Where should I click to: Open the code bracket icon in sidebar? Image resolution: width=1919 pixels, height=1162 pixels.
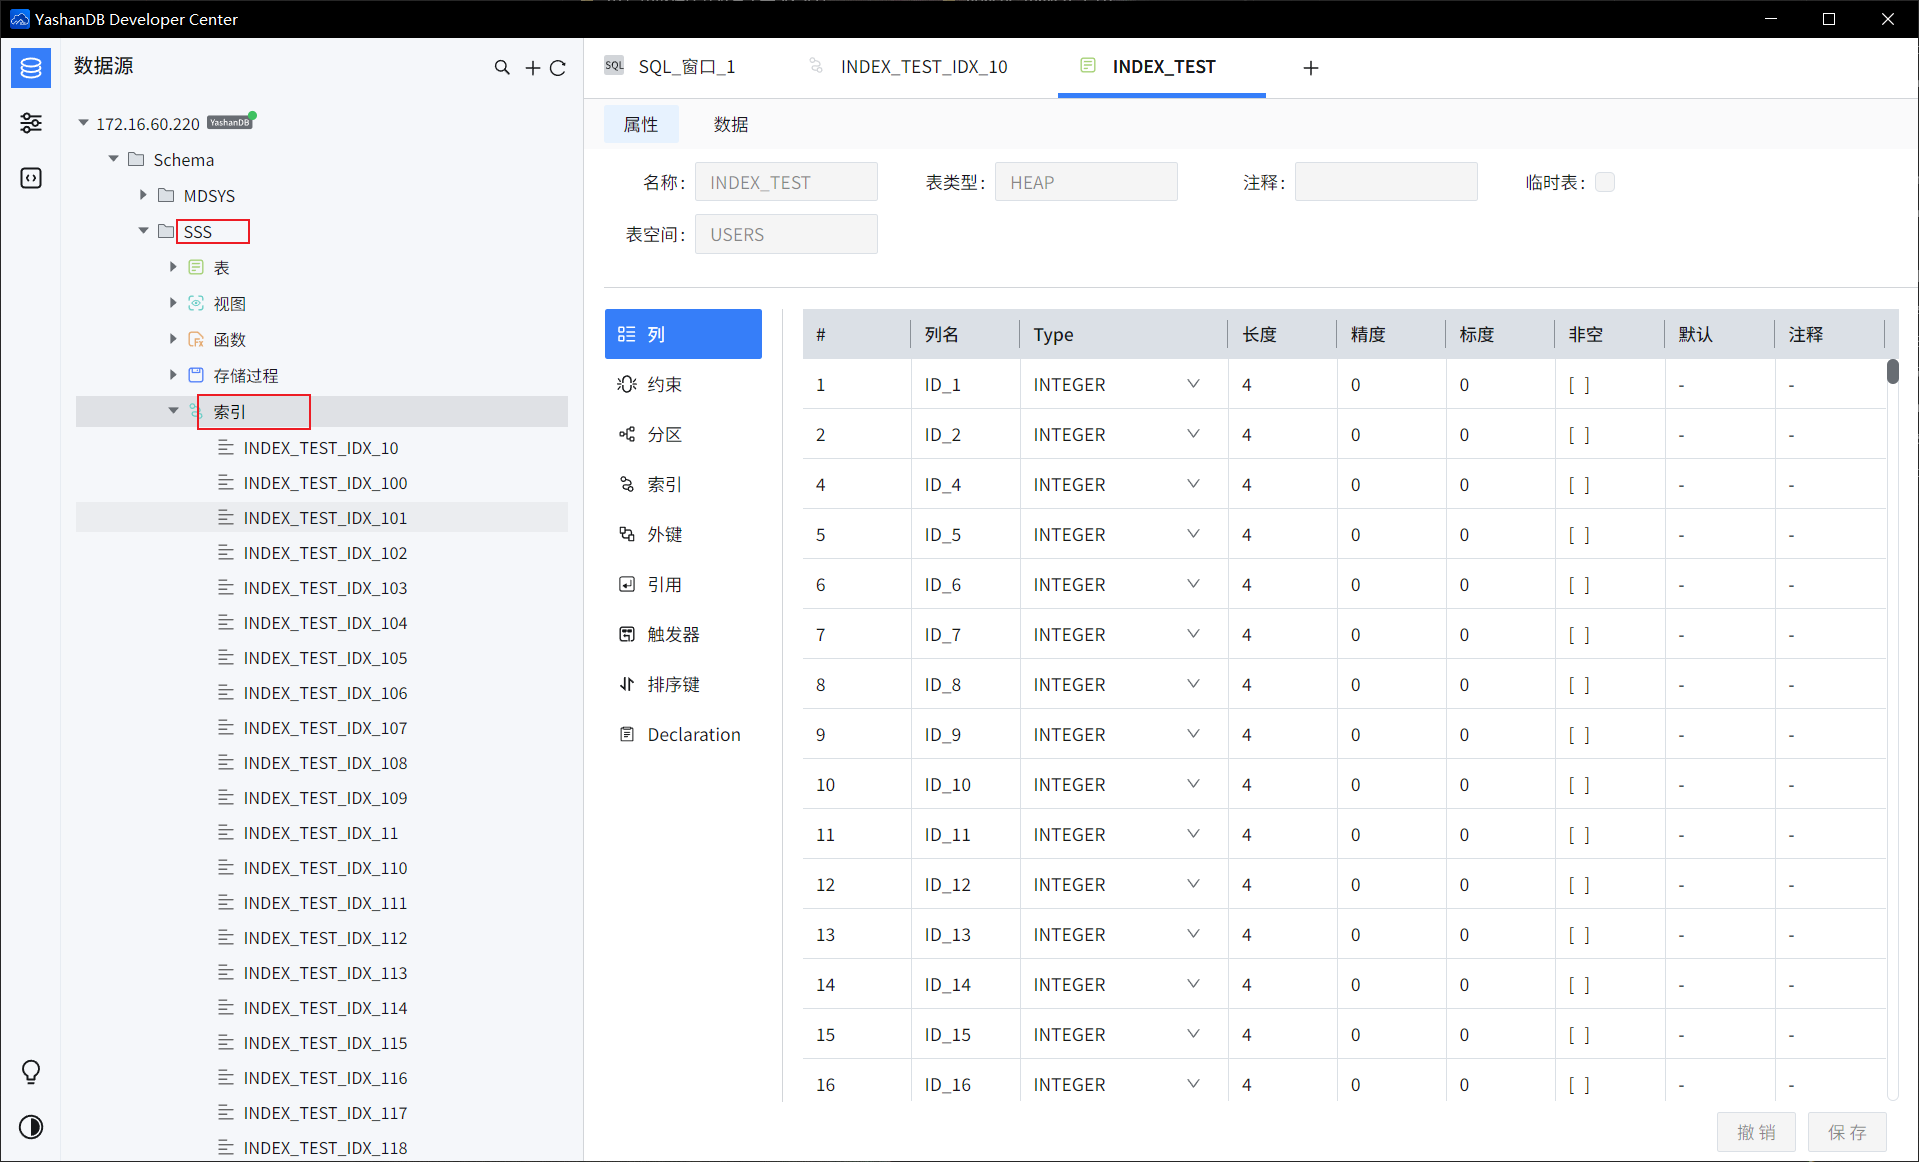click(31, 178)
